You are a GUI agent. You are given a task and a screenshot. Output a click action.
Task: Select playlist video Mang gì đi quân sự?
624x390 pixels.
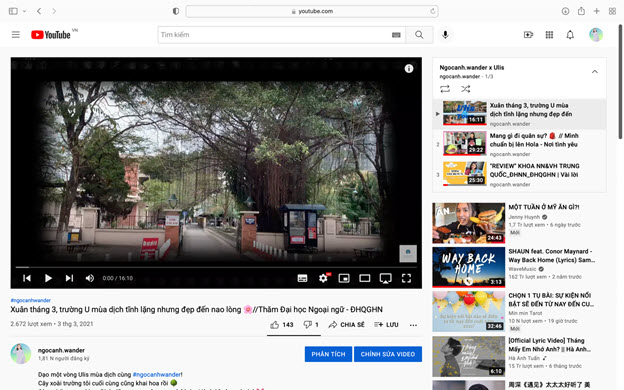(x=519, y=144)
